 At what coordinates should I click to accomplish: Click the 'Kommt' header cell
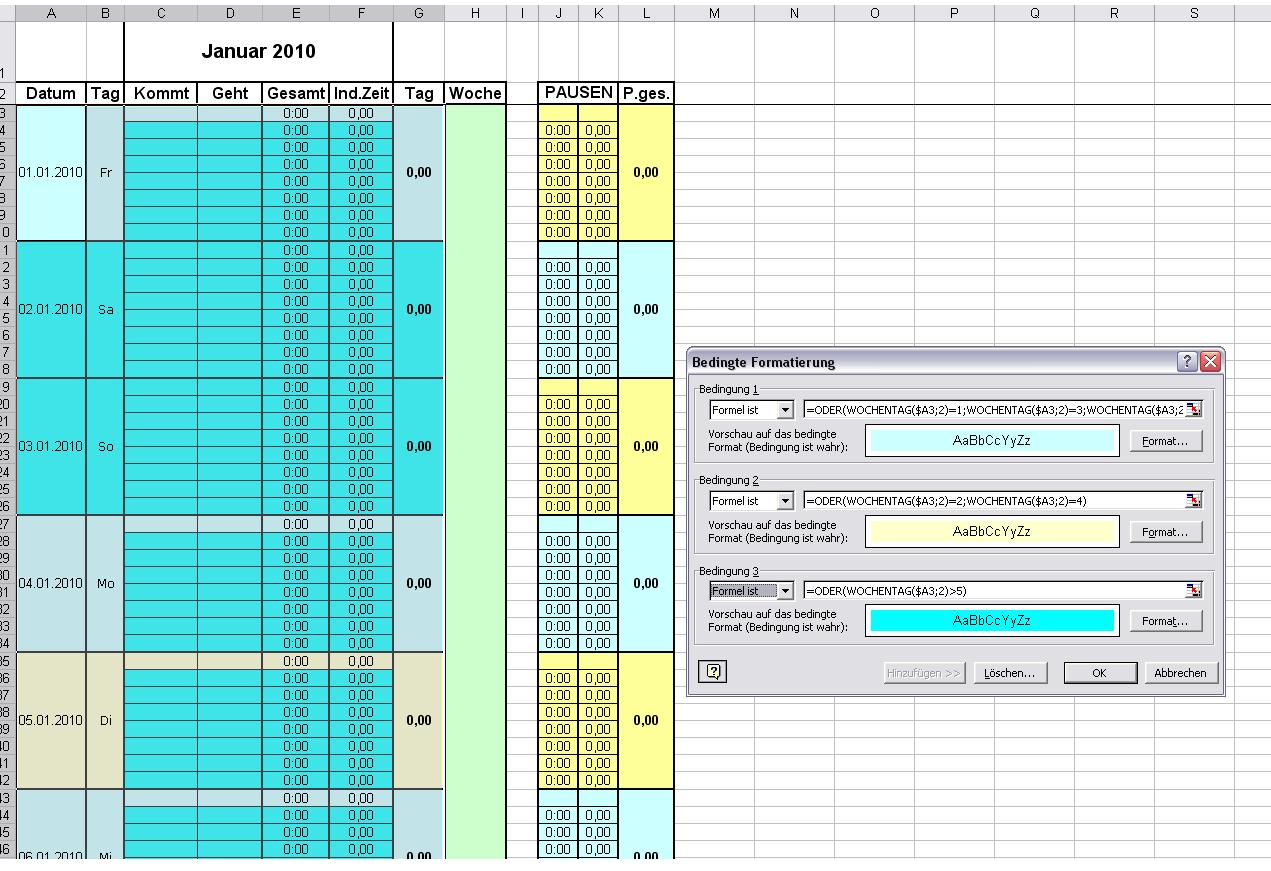coord(160,93)
